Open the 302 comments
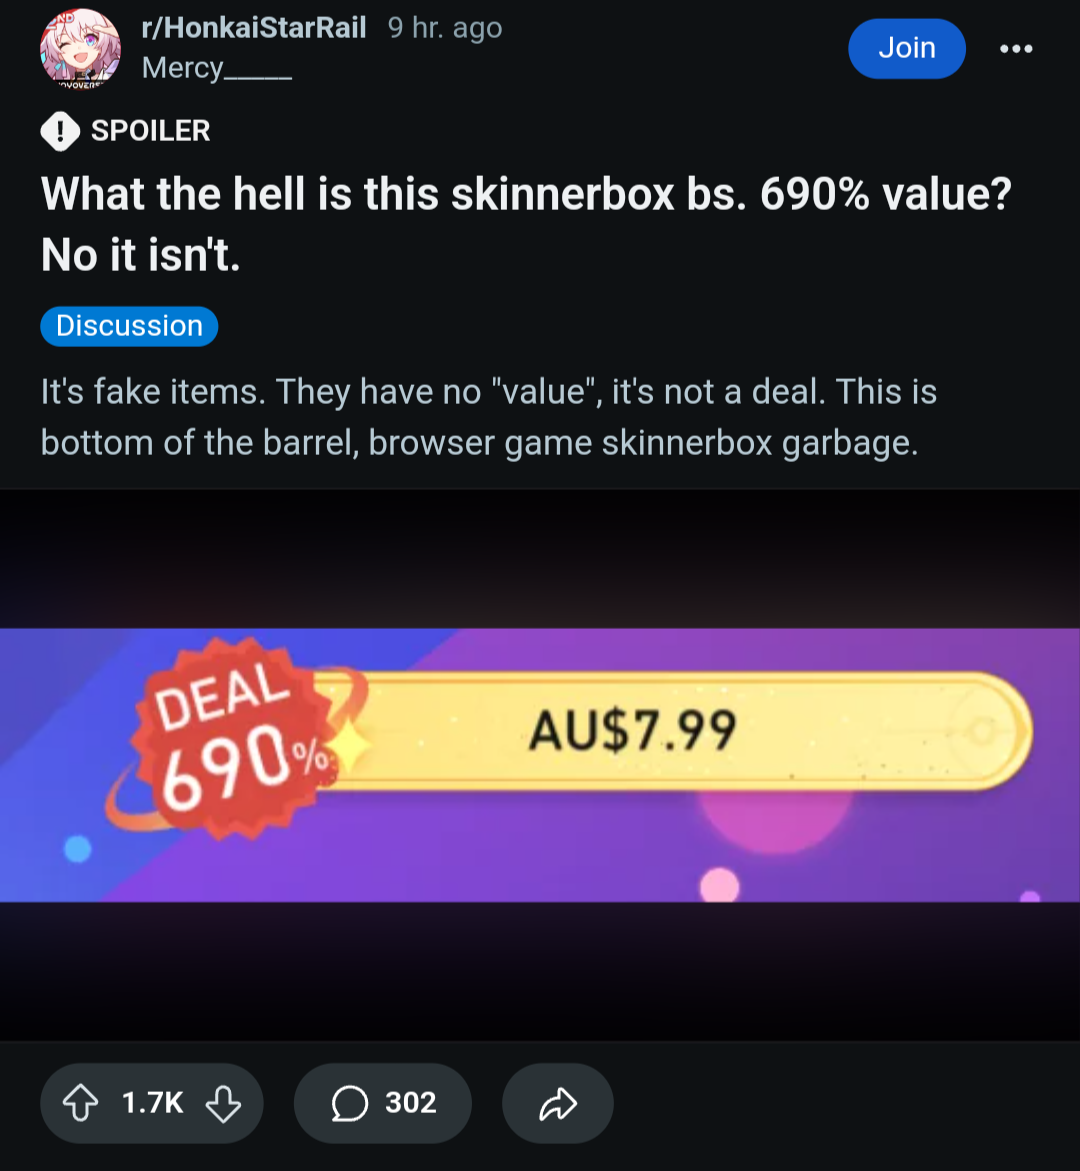 pos(382,1103)
